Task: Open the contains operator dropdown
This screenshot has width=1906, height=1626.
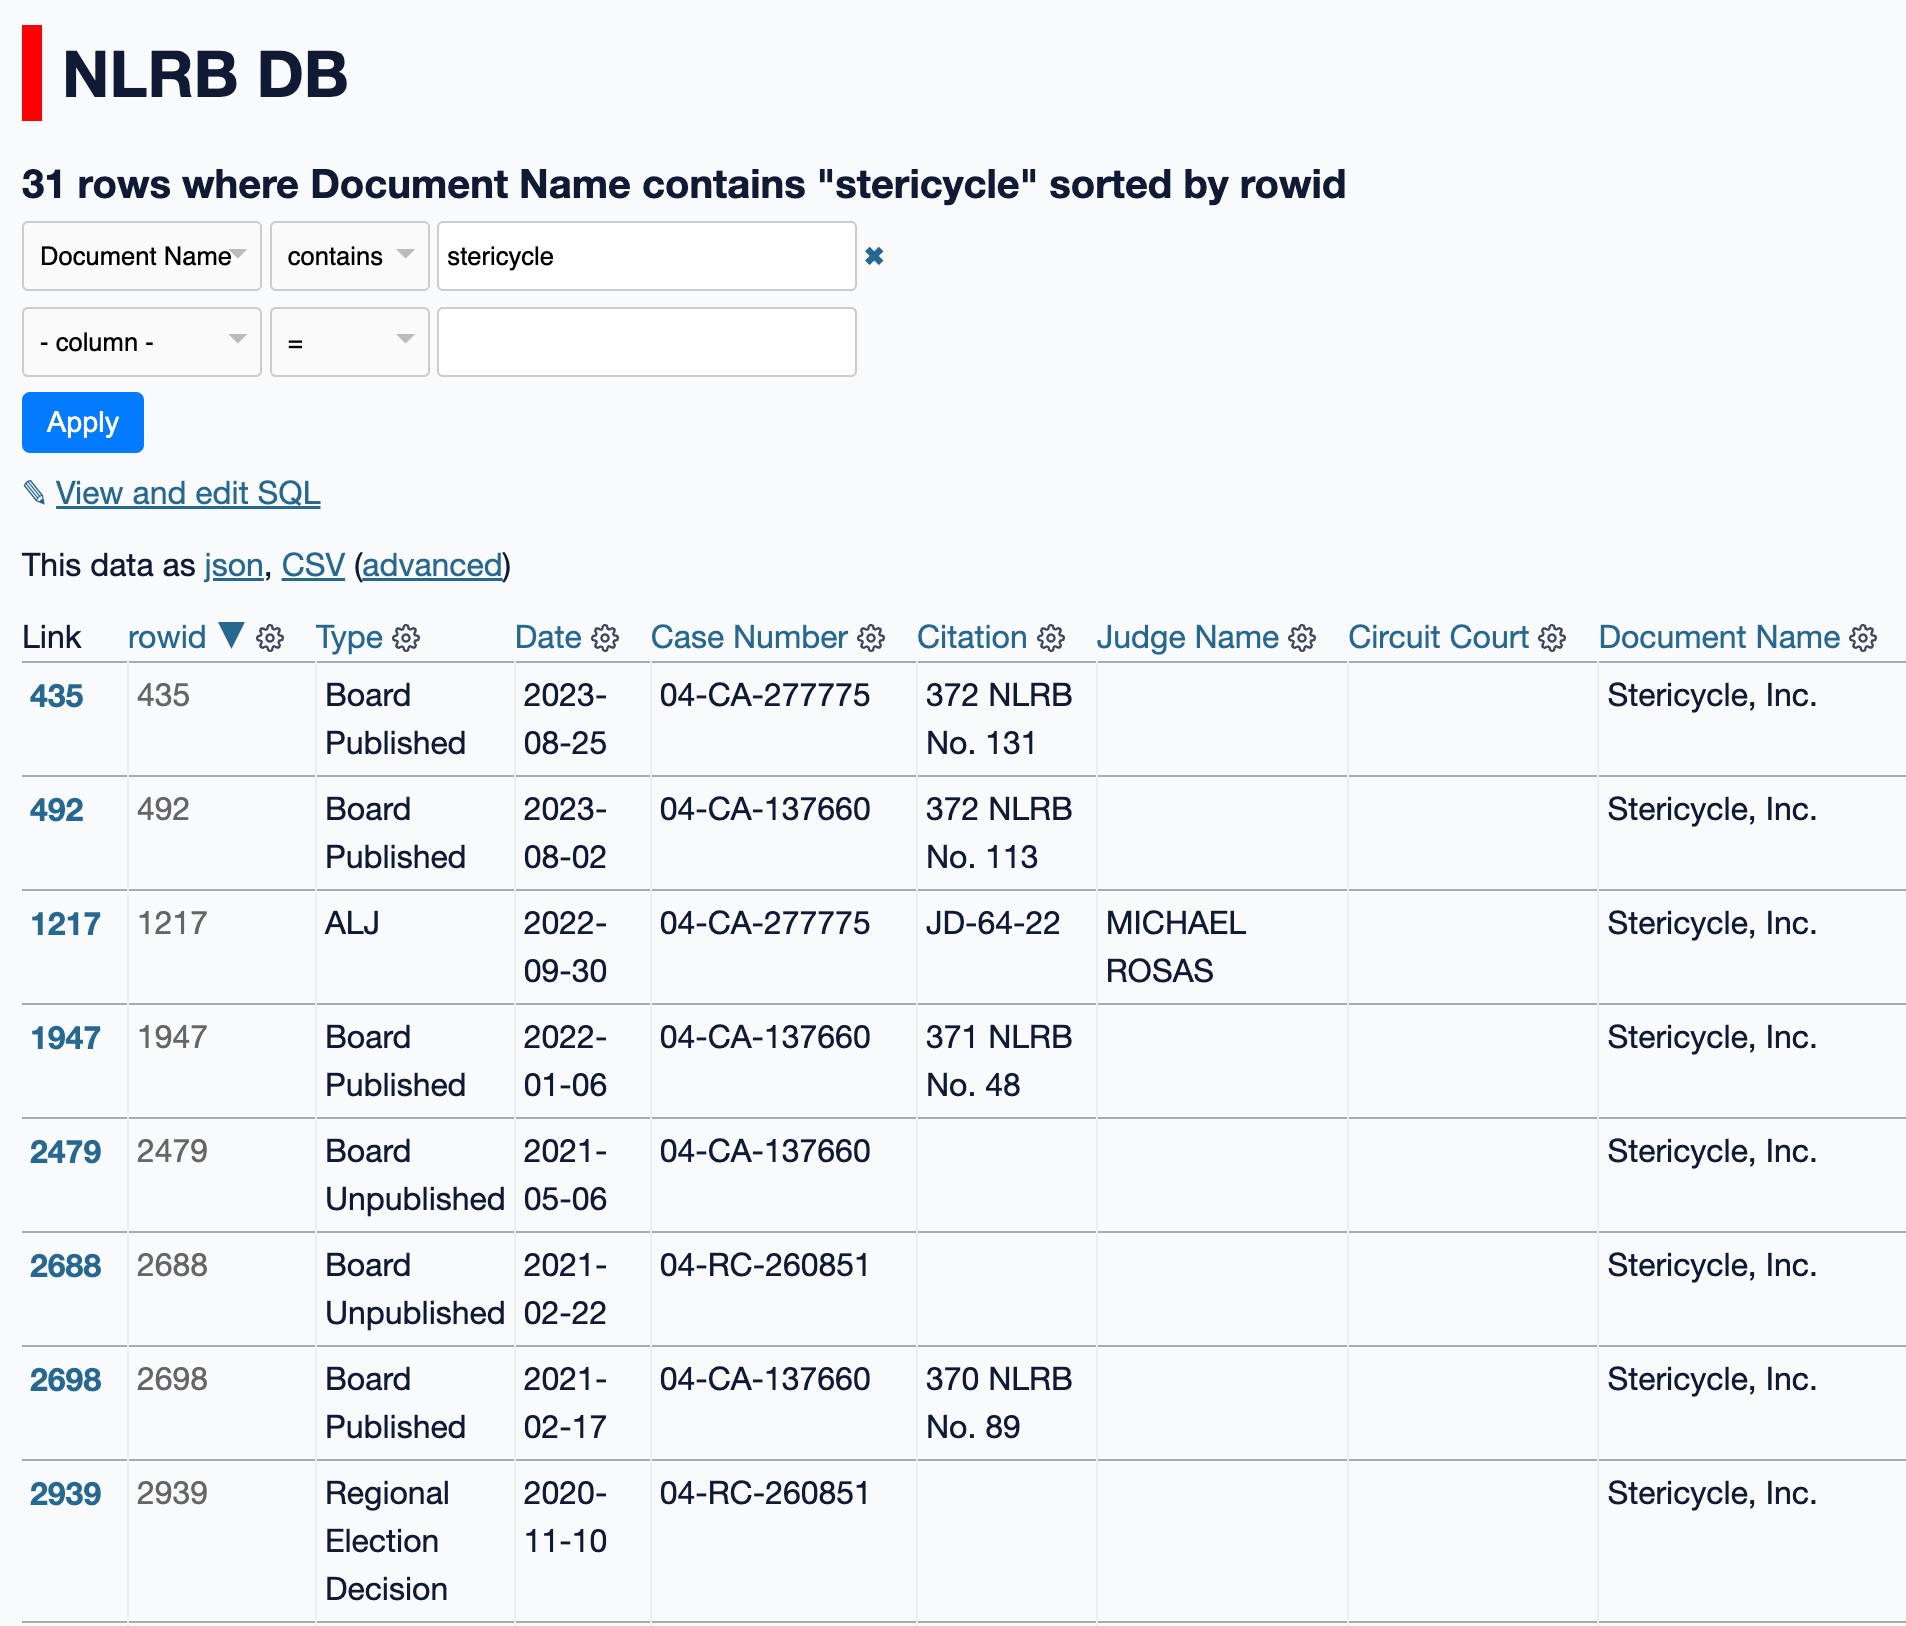Action: point(349,256)
